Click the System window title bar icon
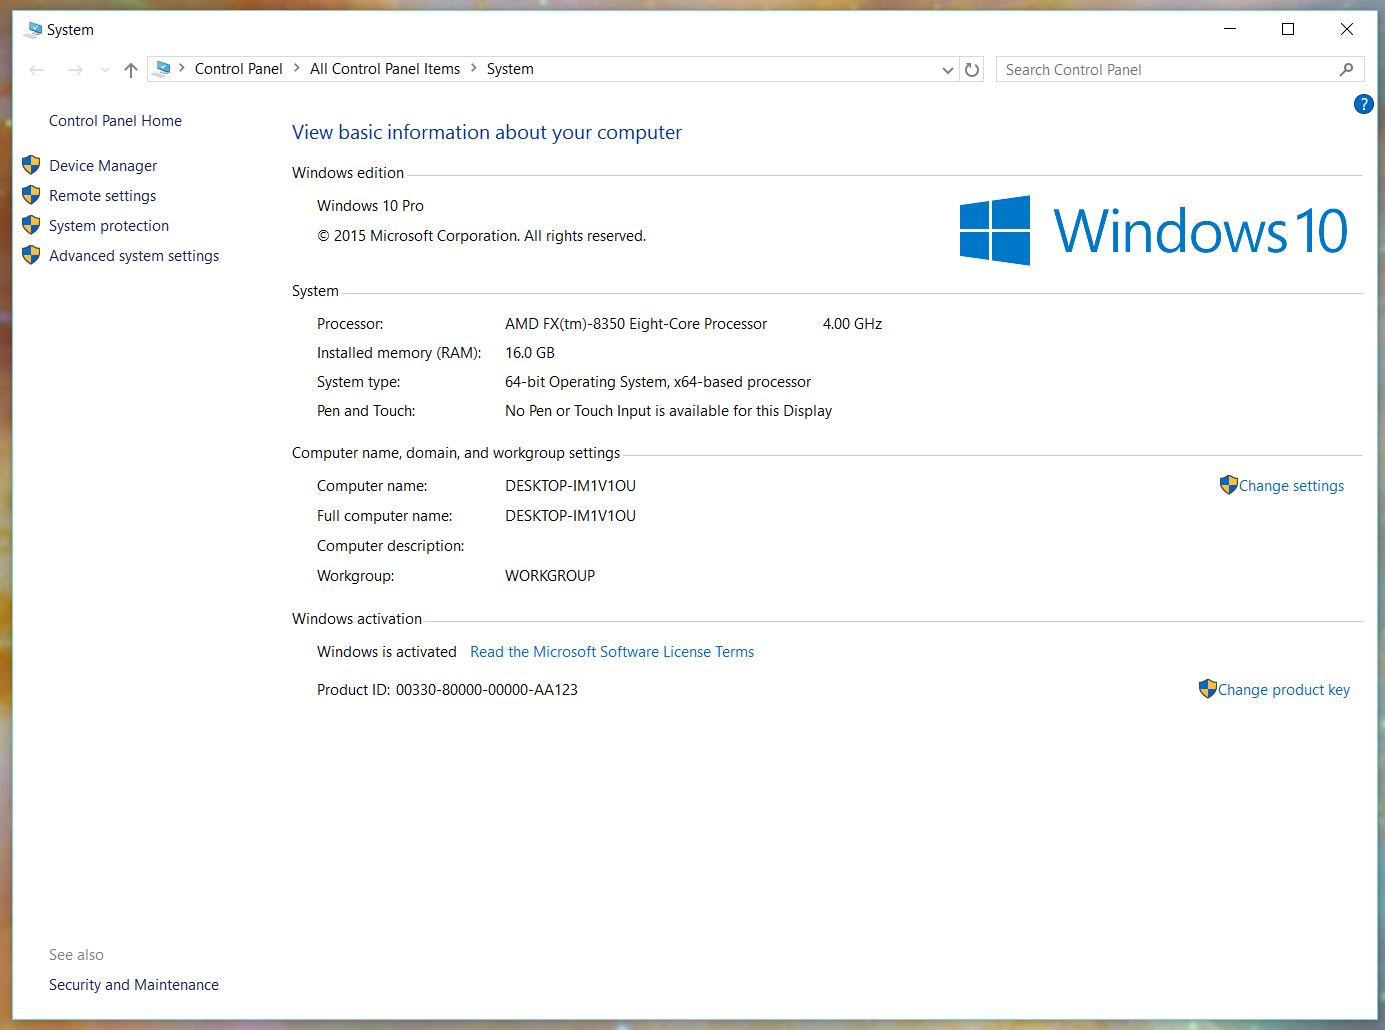 click(x=34, y=29)
